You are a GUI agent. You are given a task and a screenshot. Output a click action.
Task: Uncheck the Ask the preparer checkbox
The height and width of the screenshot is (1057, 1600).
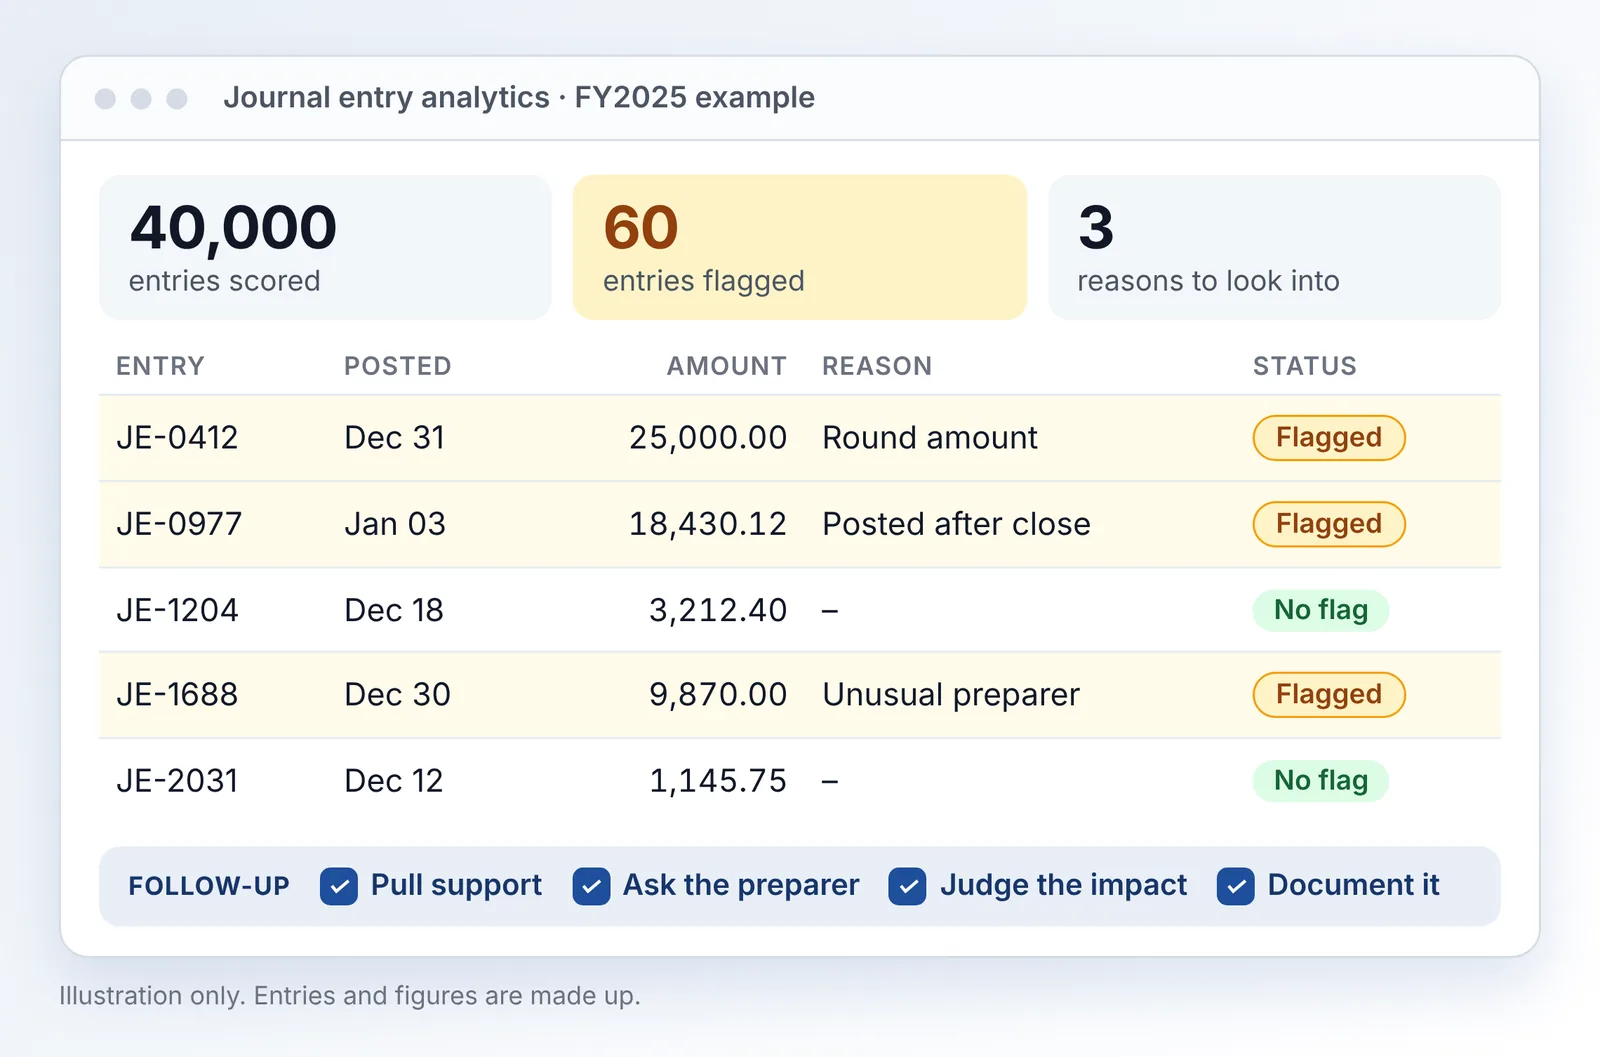[x=591, y=886]
